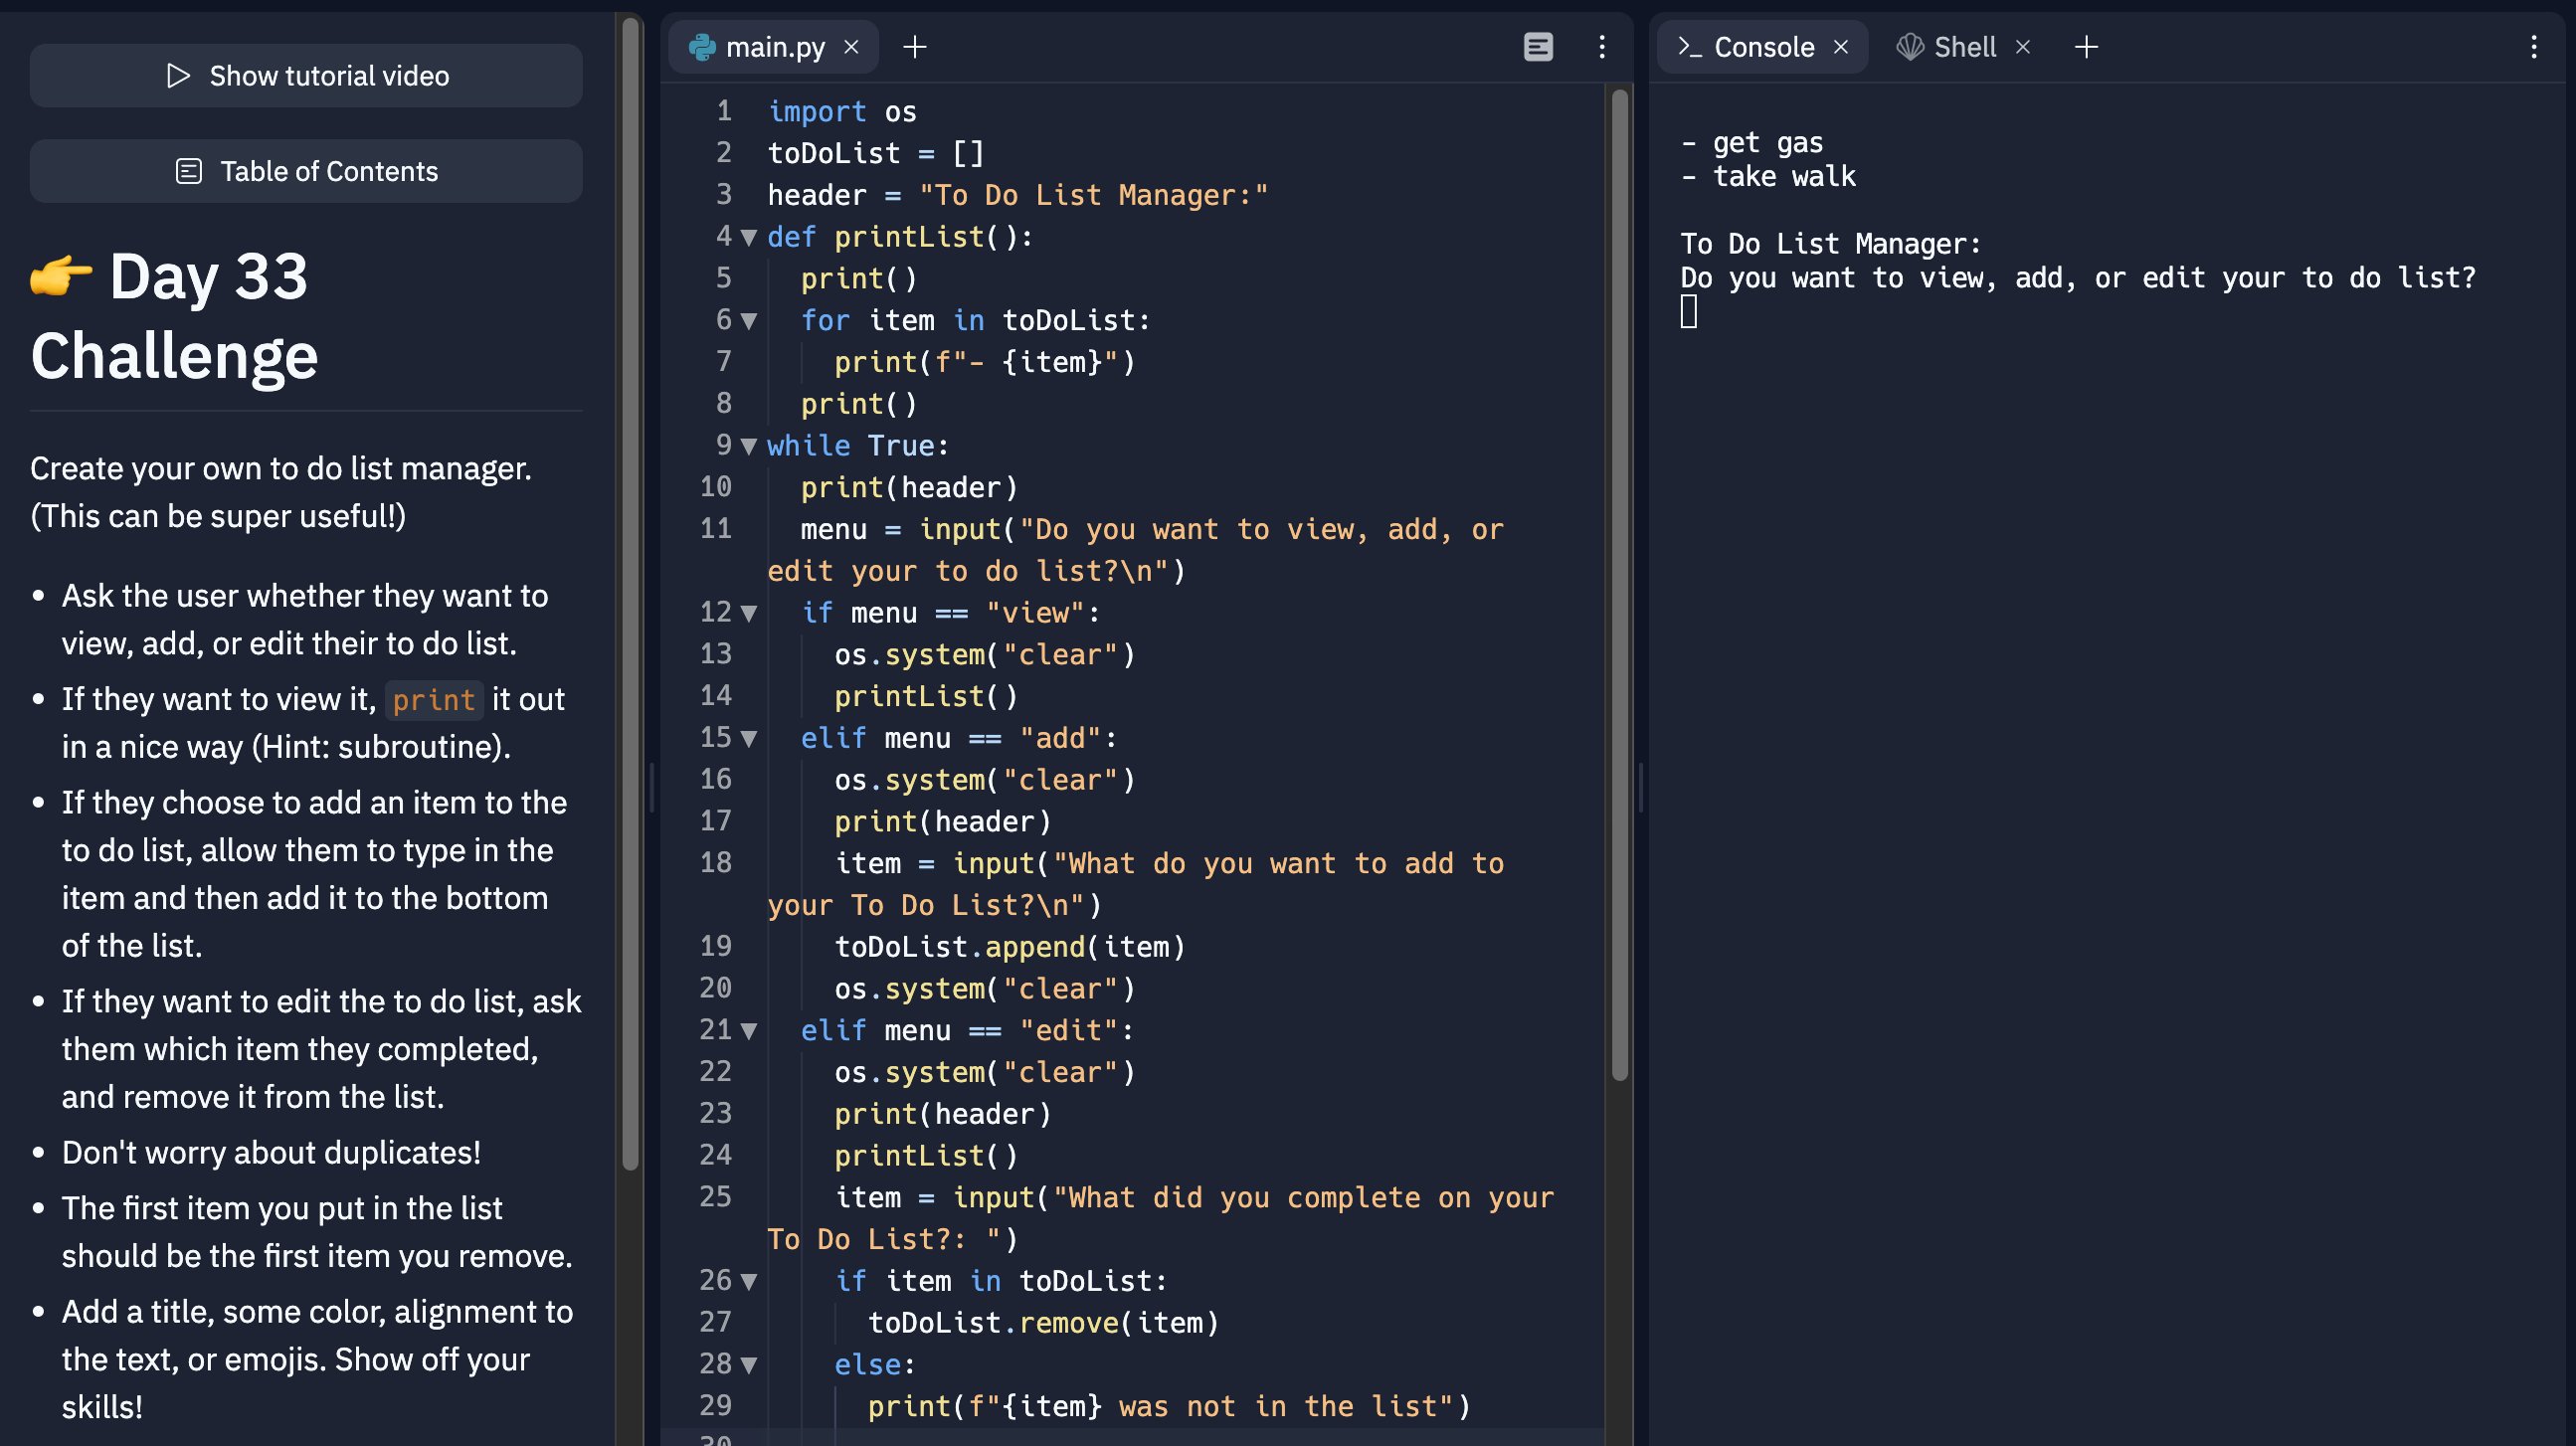Collapse the for loop at line 6
The image size is (2576, 1446).
(x=749, y=321)
